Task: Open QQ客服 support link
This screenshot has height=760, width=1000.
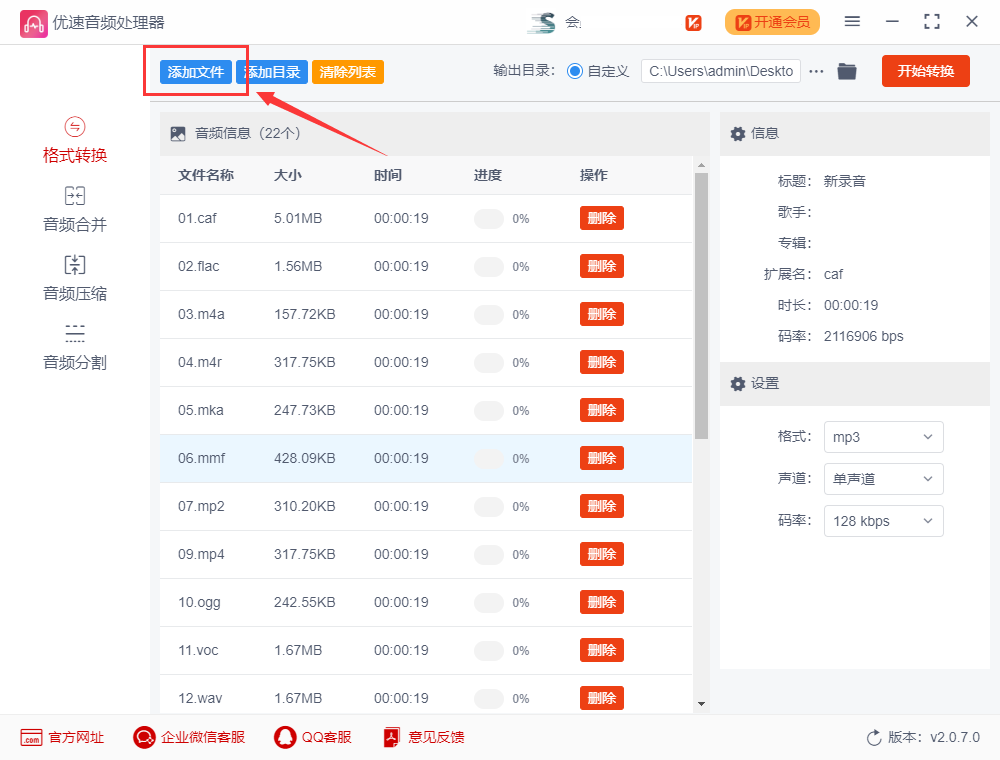Action: (312, 738)
